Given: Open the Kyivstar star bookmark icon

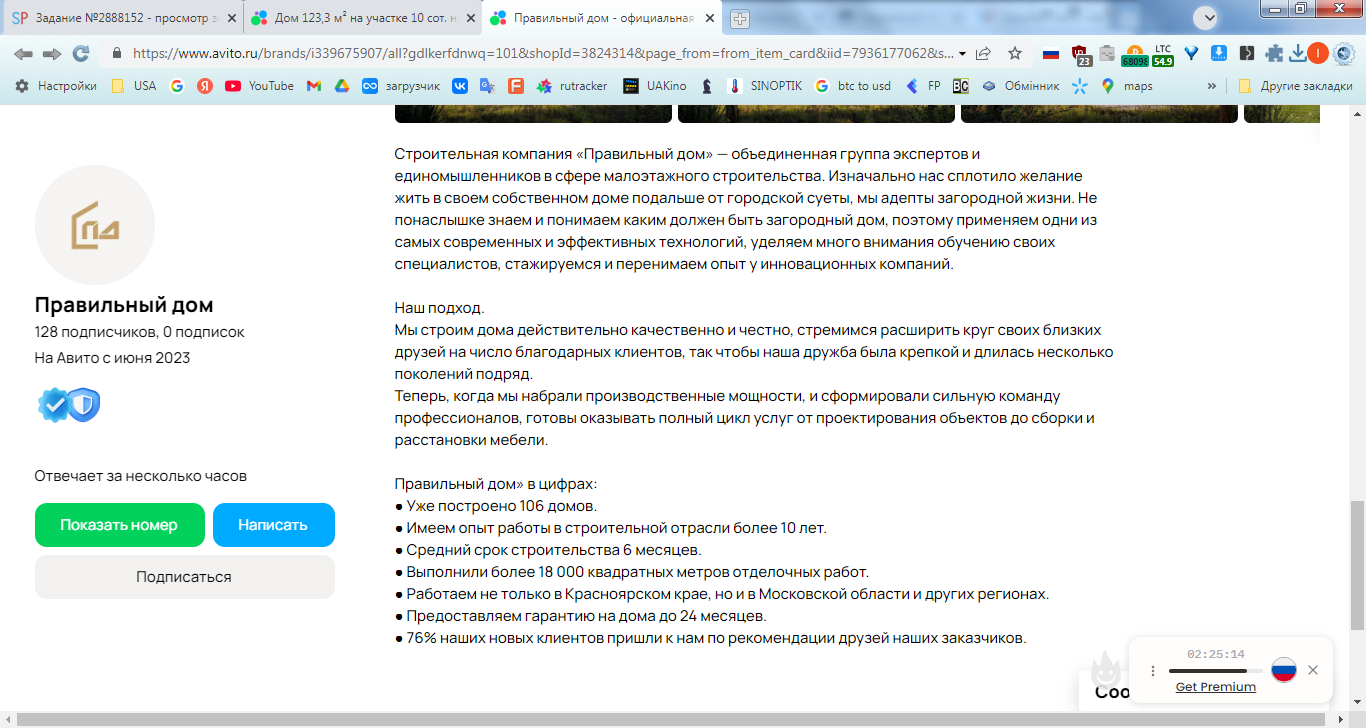Looking at the screenshot, I should (1080, 86).
